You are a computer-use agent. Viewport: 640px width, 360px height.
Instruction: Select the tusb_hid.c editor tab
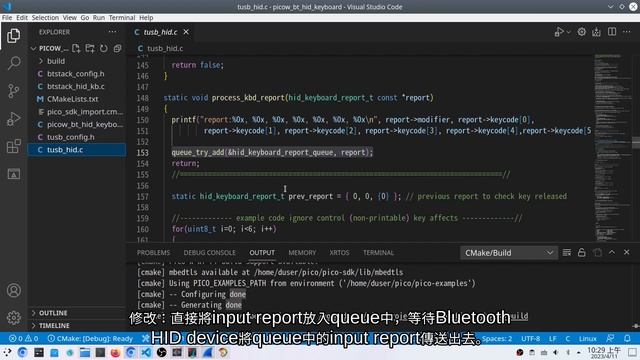pos(160,32)
